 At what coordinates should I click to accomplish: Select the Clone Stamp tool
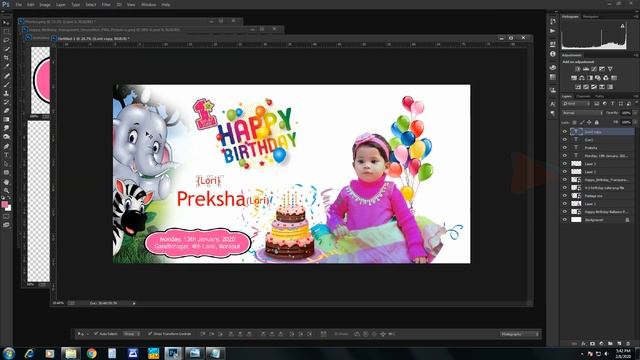click(x=6, y=93)
